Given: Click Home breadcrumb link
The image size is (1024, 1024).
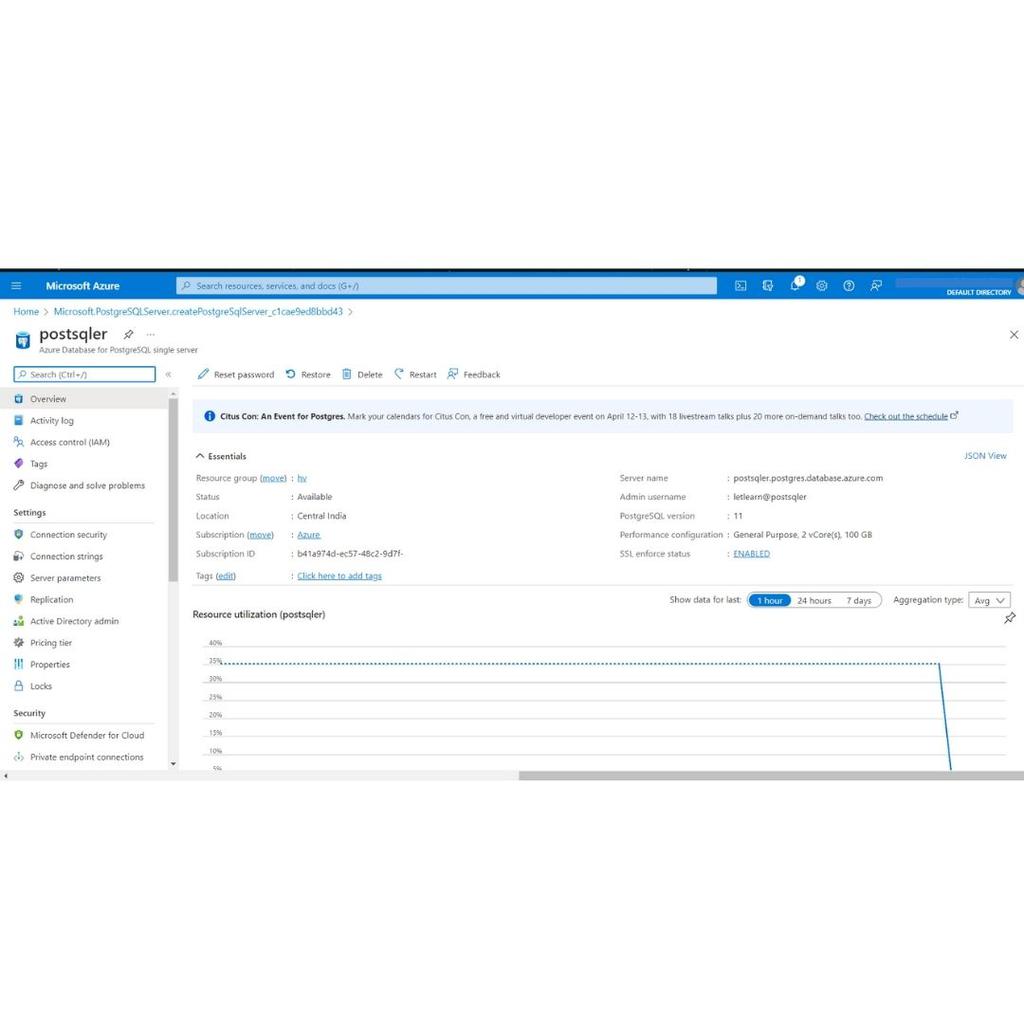Looking at the screenshot, I should tap(26, 312).
